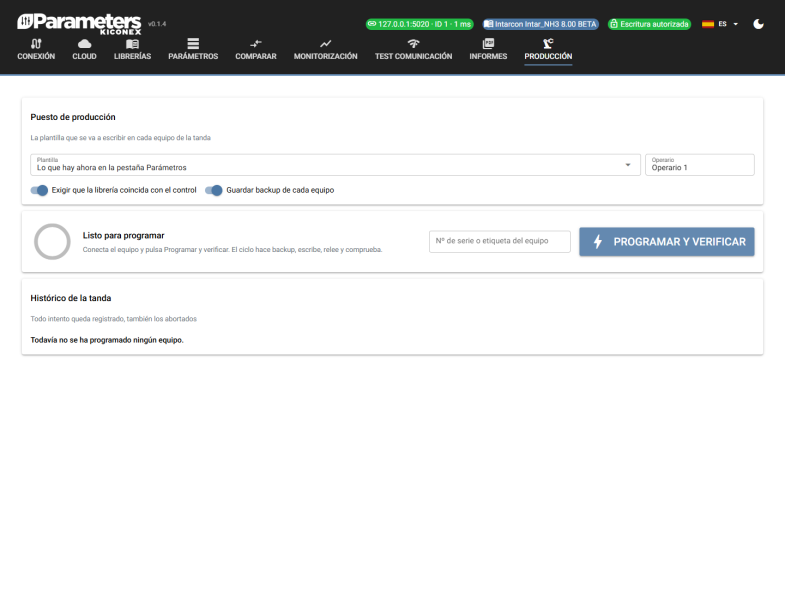Click 'Todo intento queda registrado' subtitle

(114, 319)
